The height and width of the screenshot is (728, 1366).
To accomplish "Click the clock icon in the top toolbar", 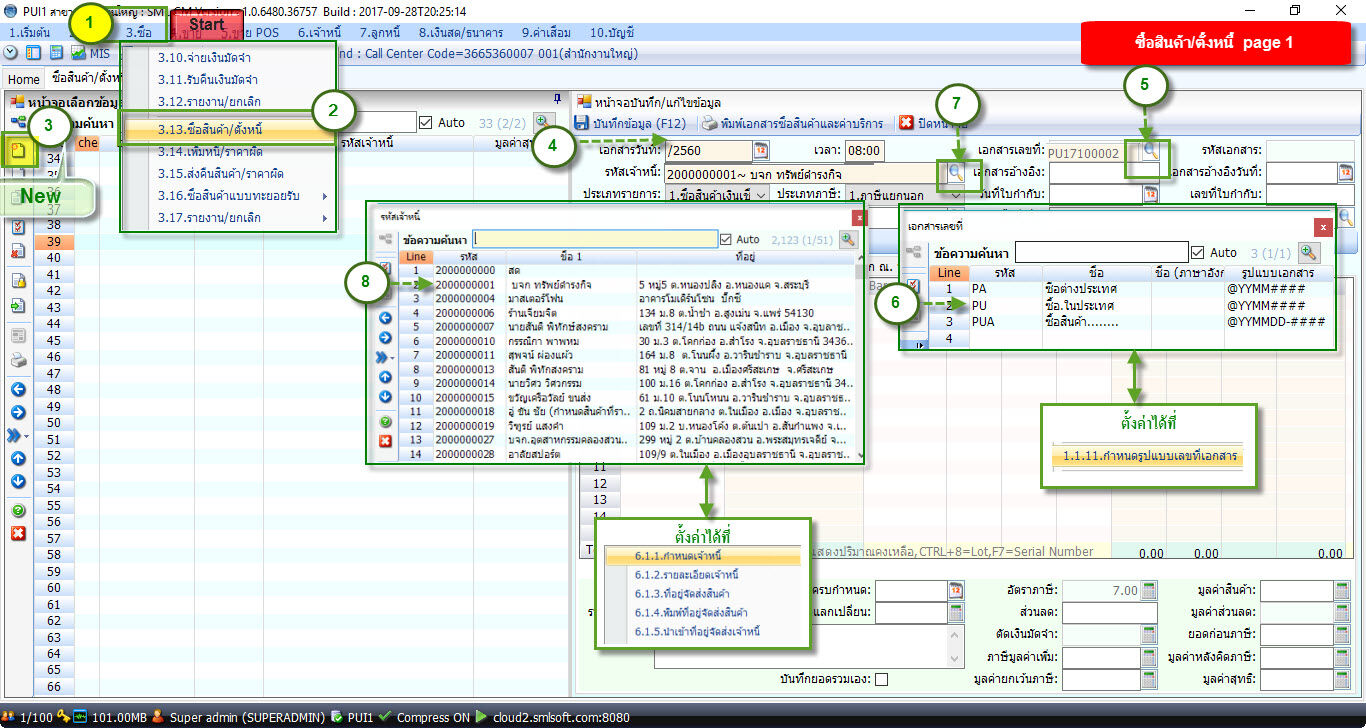I will pyautogui.click(x=11, y=53).
